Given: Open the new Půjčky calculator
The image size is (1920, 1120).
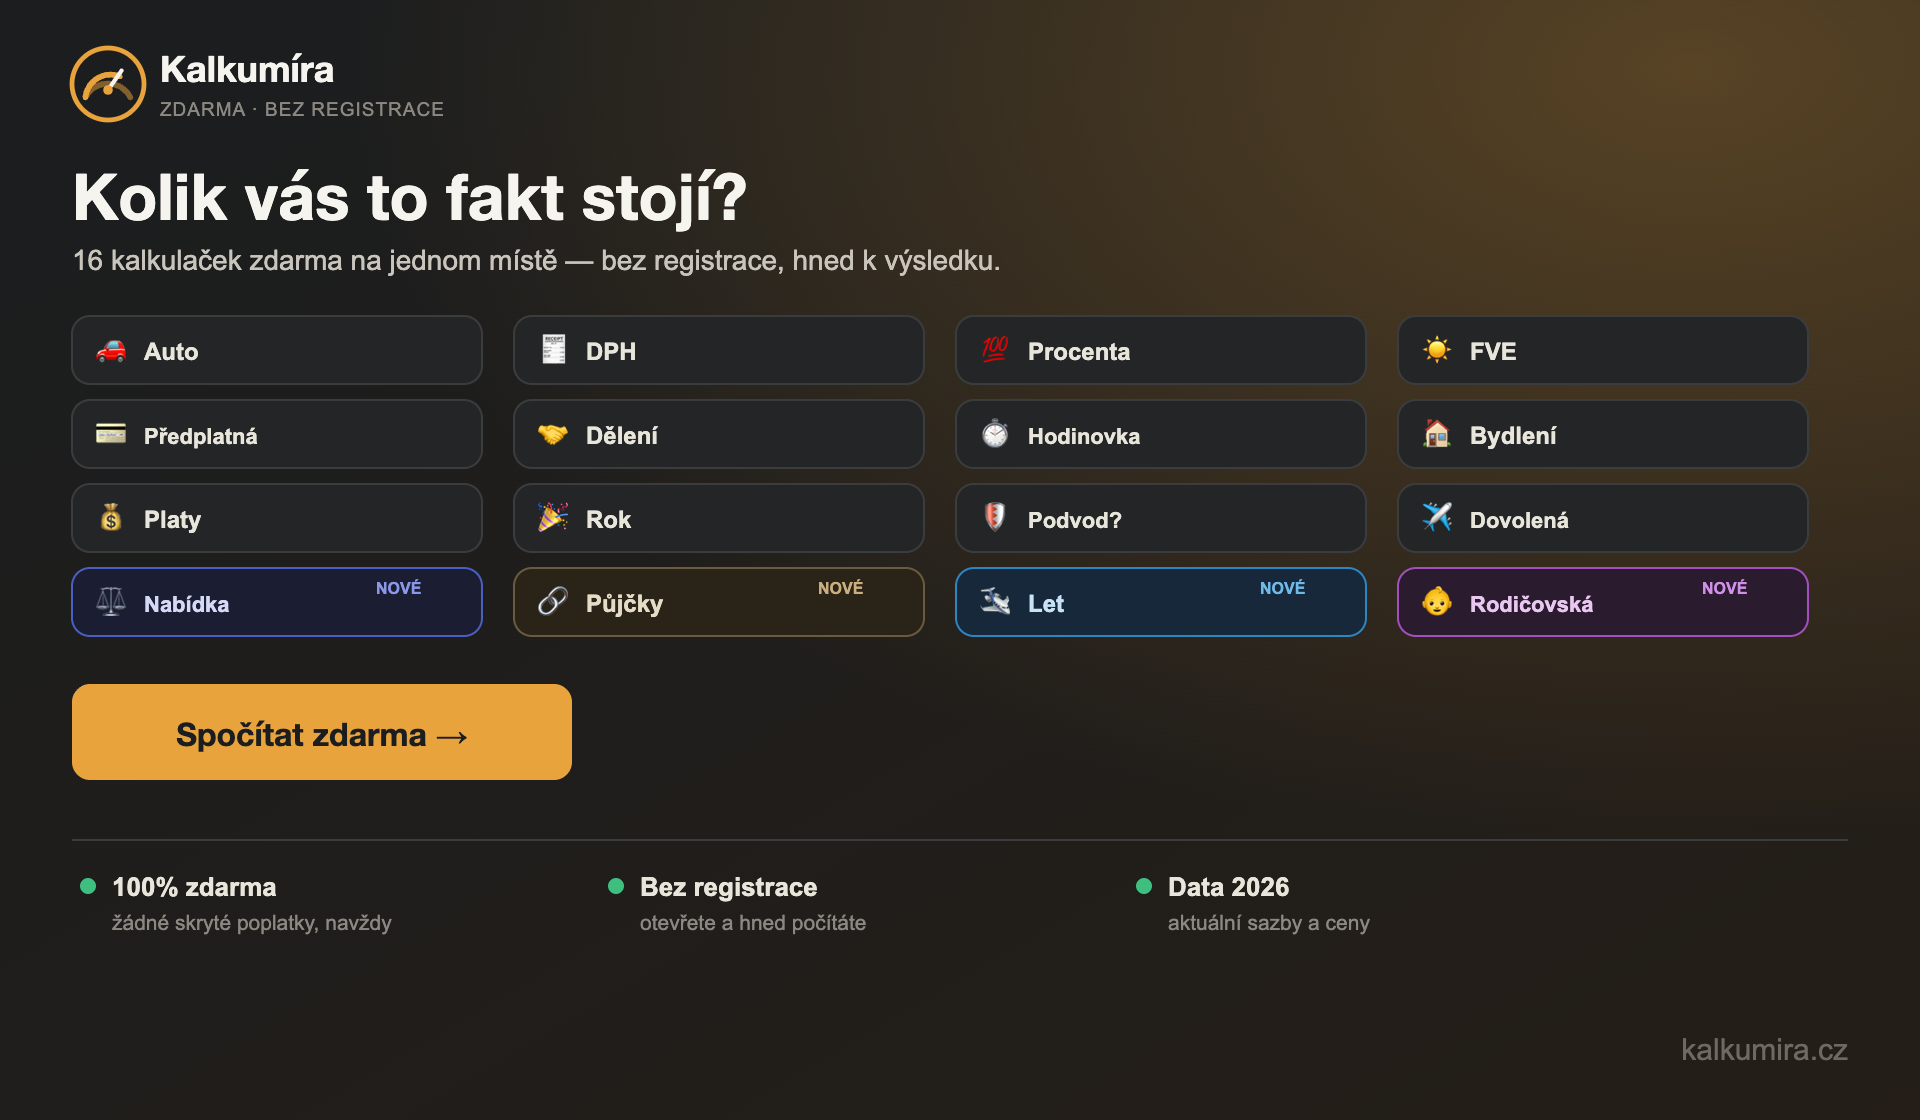Looking at the screenshot, I should [x=719, y=602].
